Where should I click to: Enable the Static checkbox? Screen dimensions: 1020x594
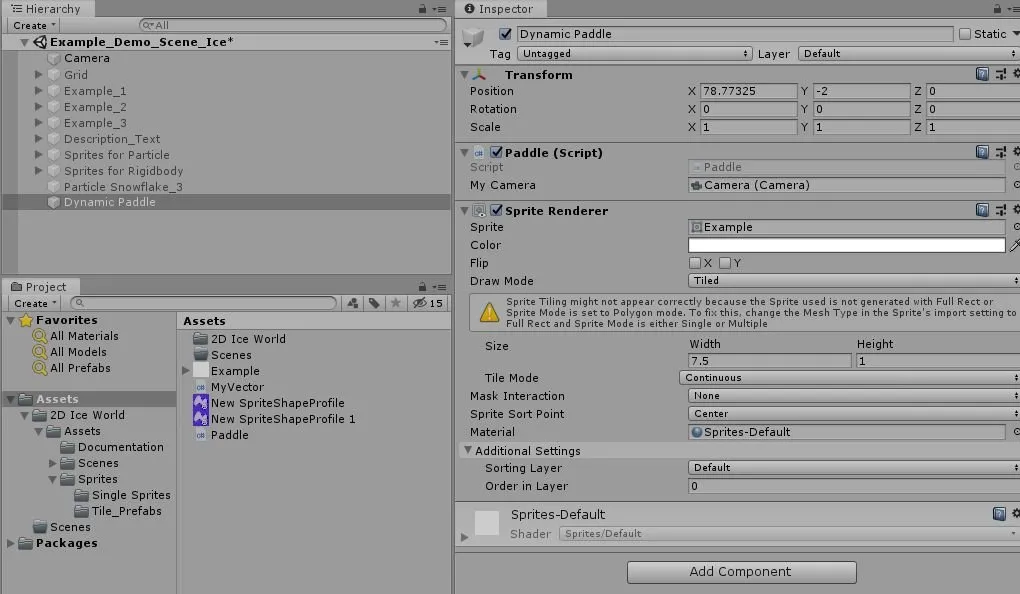[x=965, y=34]
